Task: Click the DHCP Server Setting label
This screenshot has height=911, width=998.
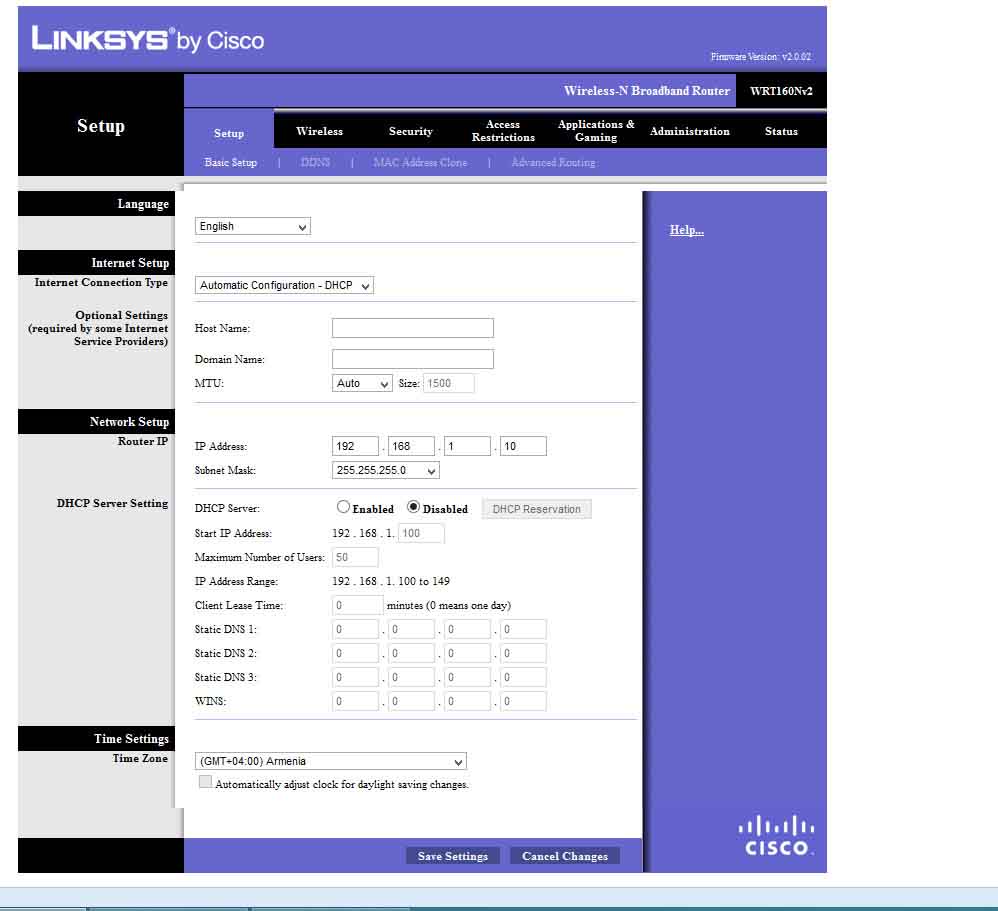Action: [113, 503]
